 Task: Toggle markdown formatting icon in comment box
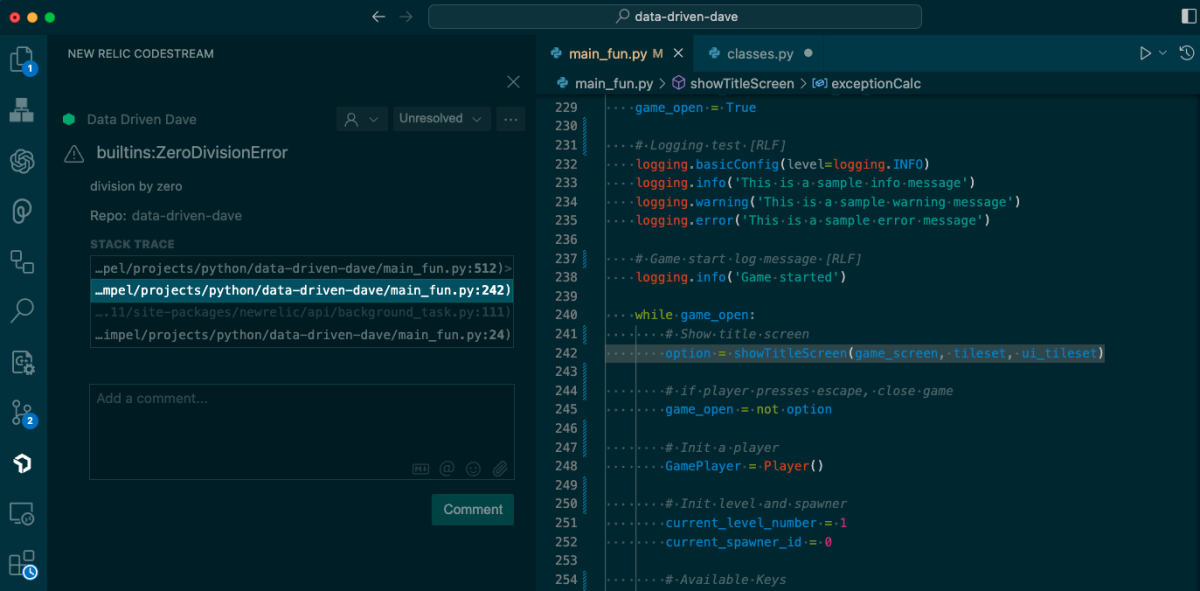(421, 468)
